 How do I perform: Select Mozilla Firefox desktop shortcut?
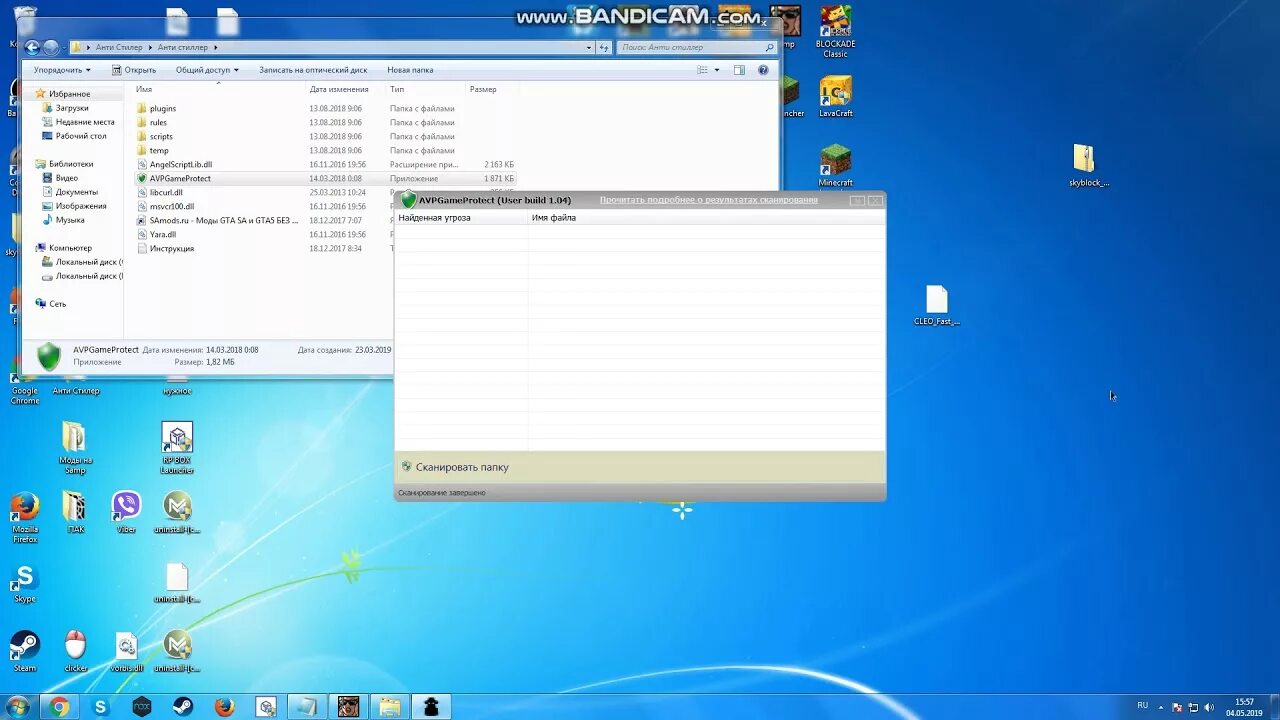point(25,517)
